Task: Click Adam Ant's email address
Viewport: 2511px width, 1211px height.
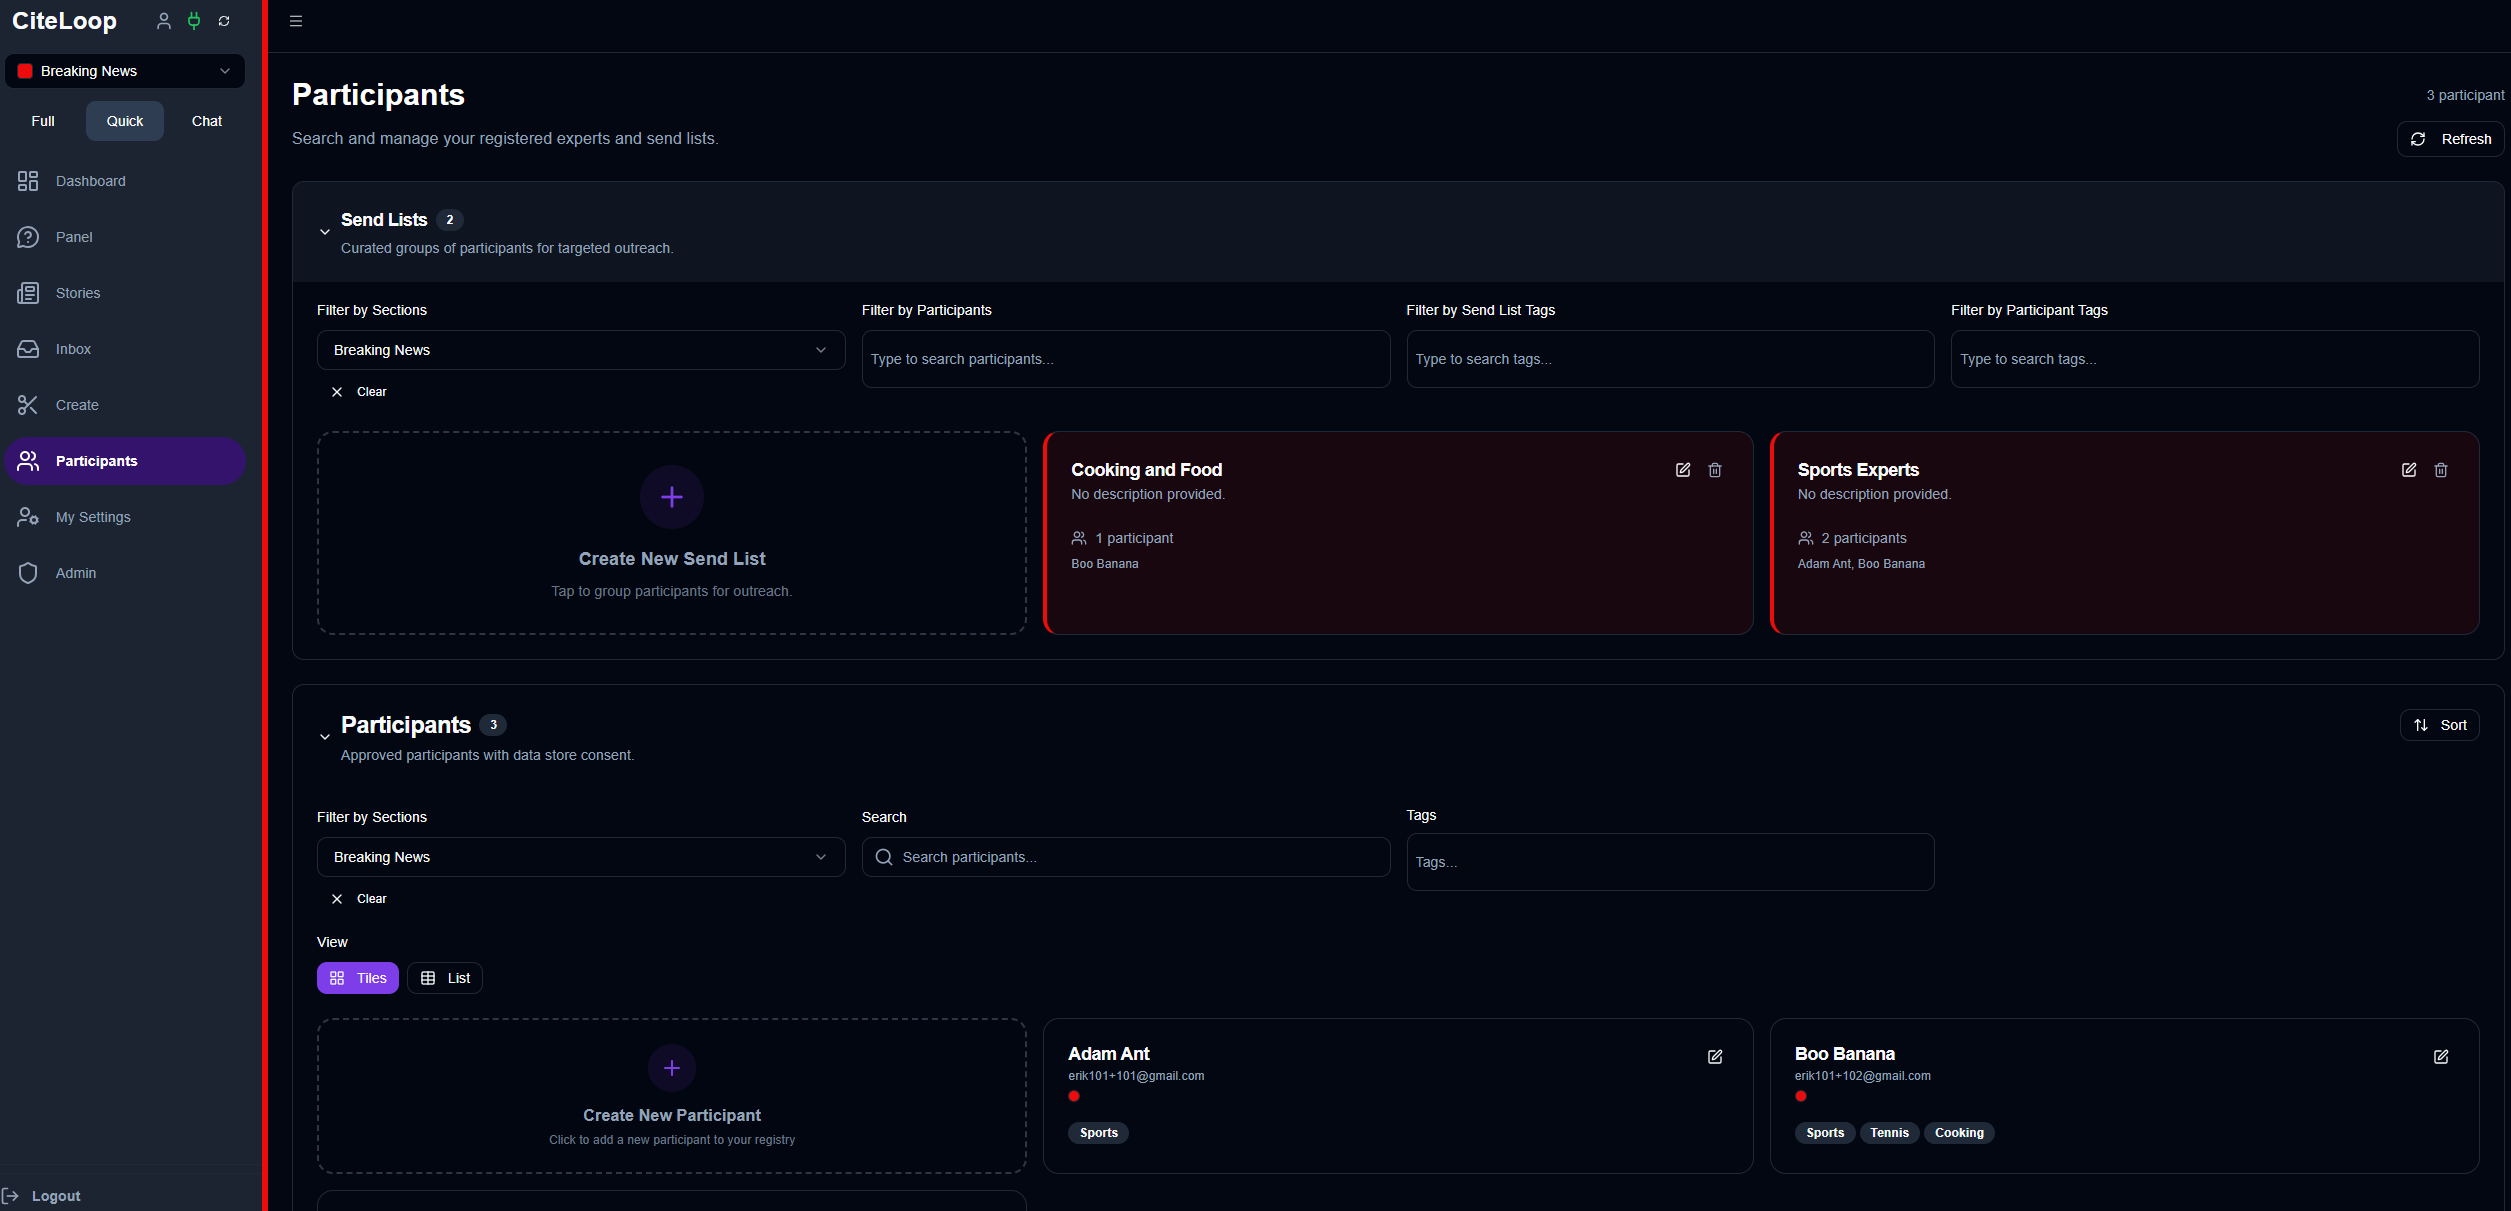Action: pyautogui.click(x=1136, y=1076)
